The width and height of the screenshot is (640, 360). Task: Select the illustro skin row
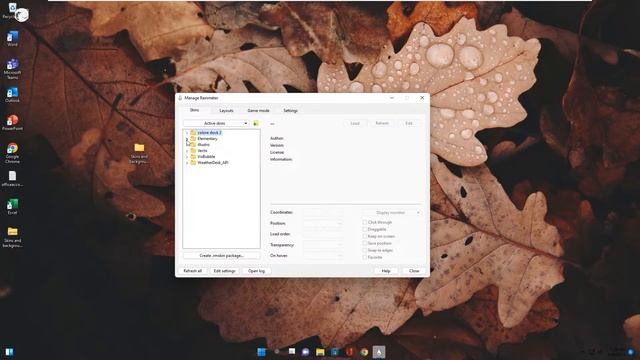tap(203, 145)
